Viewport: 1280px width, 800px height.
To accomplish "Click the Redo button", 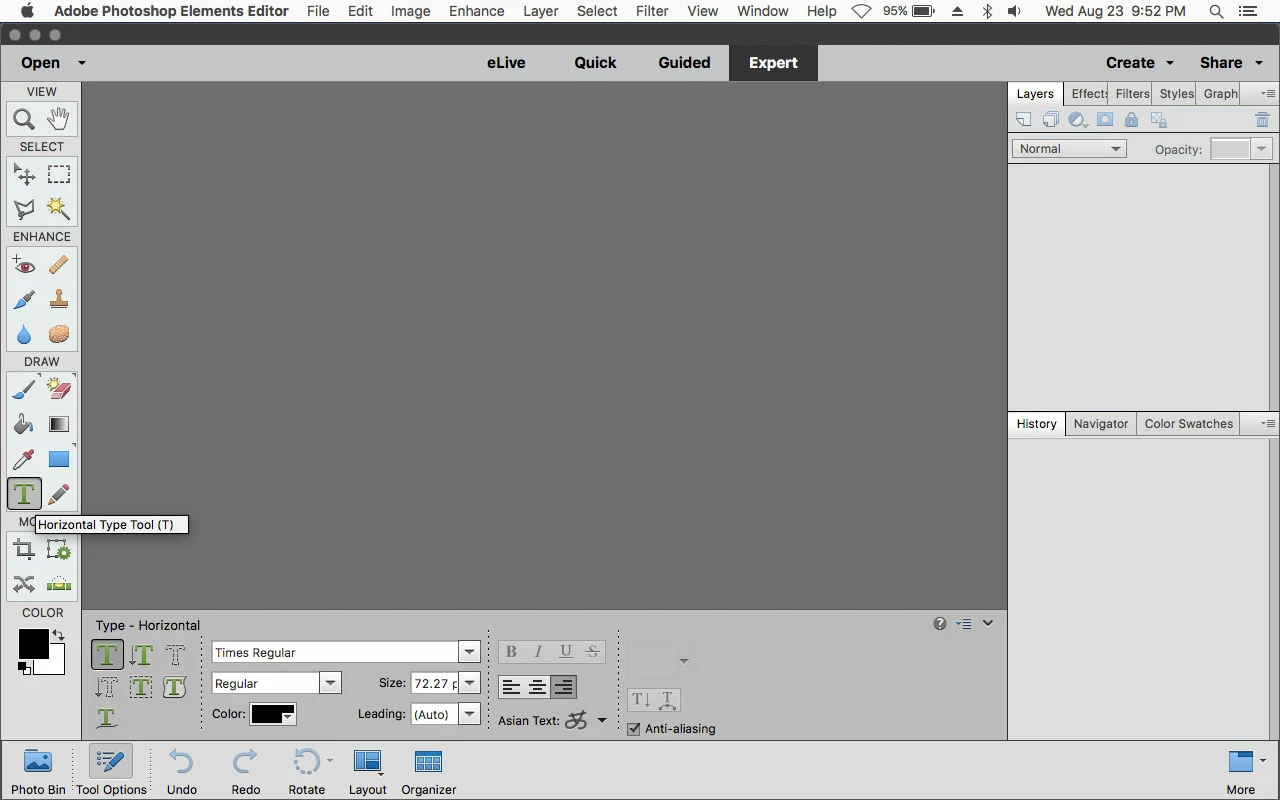I will click(x=245, y=771).
